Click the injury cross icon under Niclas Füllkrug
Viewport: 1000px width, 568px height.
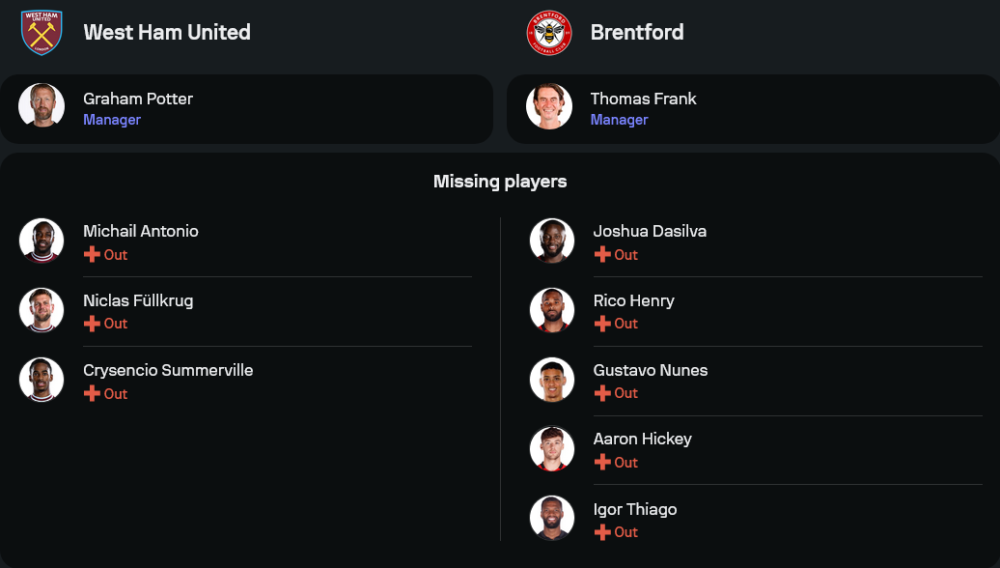tap(92, 324)
